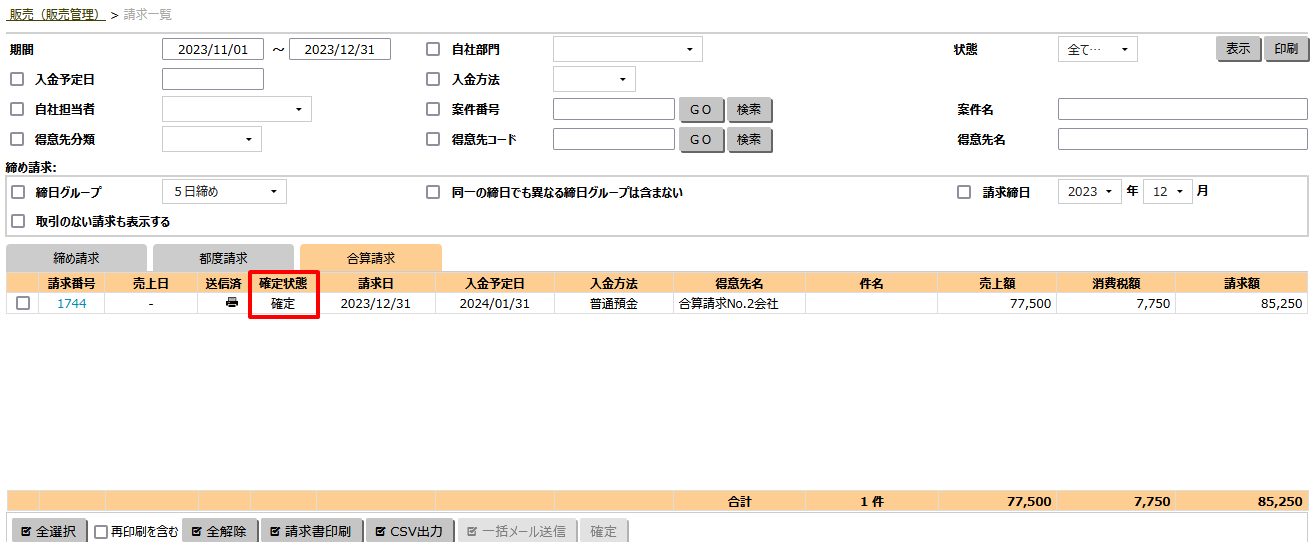The width and height of the screenshot is (1312, 542).
Task: Open the 状態 dropdown
Action: coord(1097,49)
